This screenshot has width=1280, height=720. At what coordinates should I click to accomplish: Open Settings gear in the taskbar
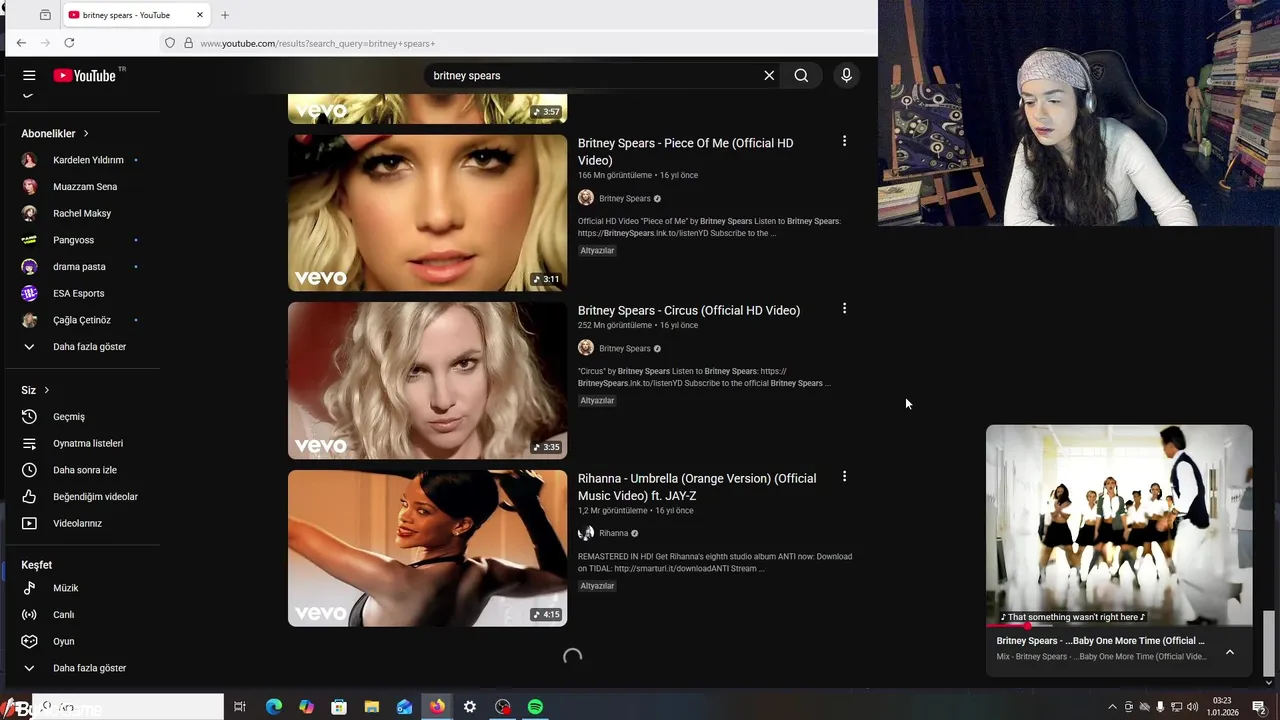tap(469, 707)
